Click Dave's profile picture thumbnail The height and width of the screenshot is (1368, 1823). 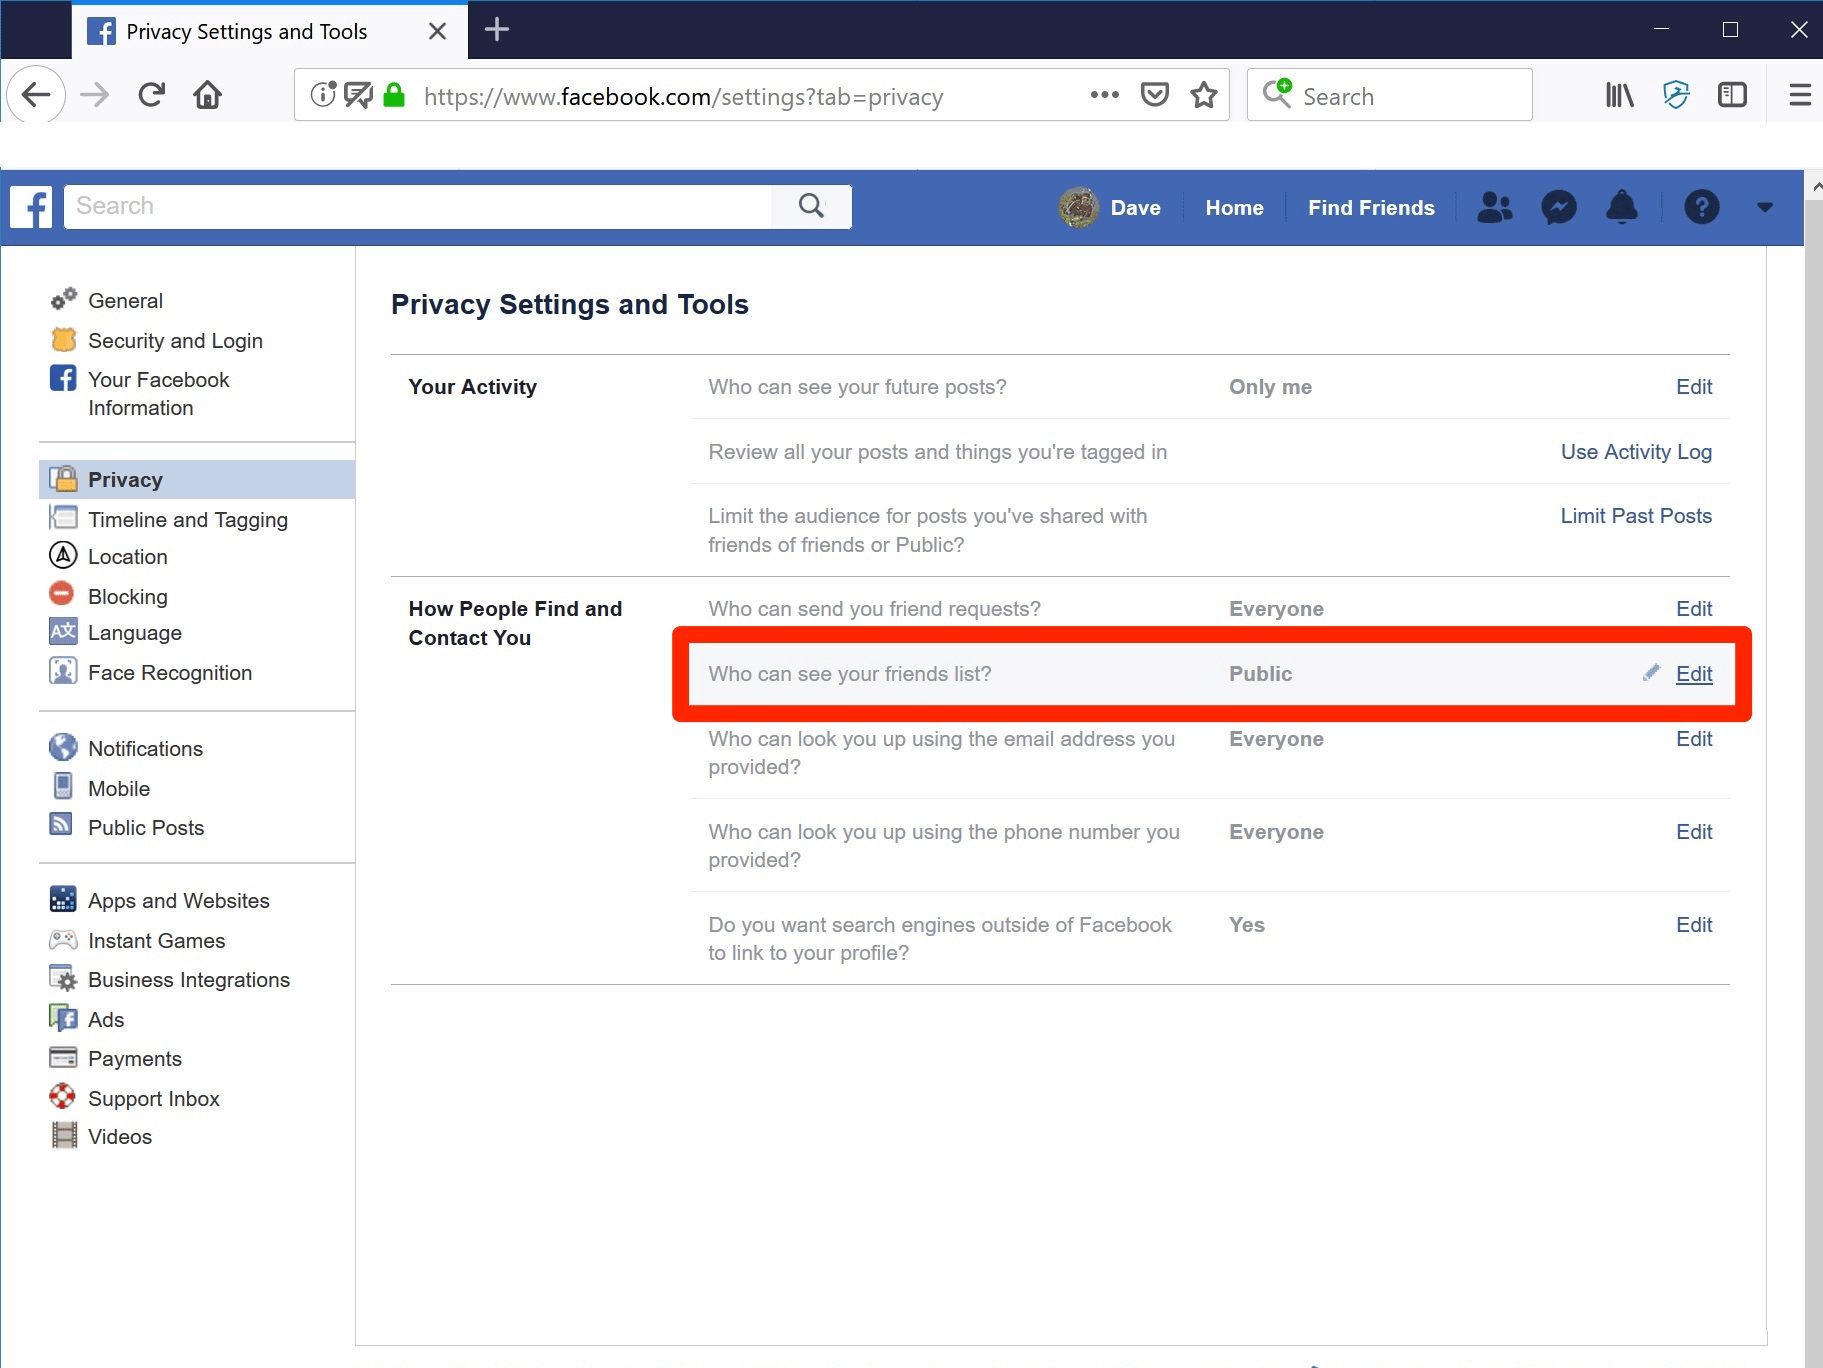[1079, 207]
